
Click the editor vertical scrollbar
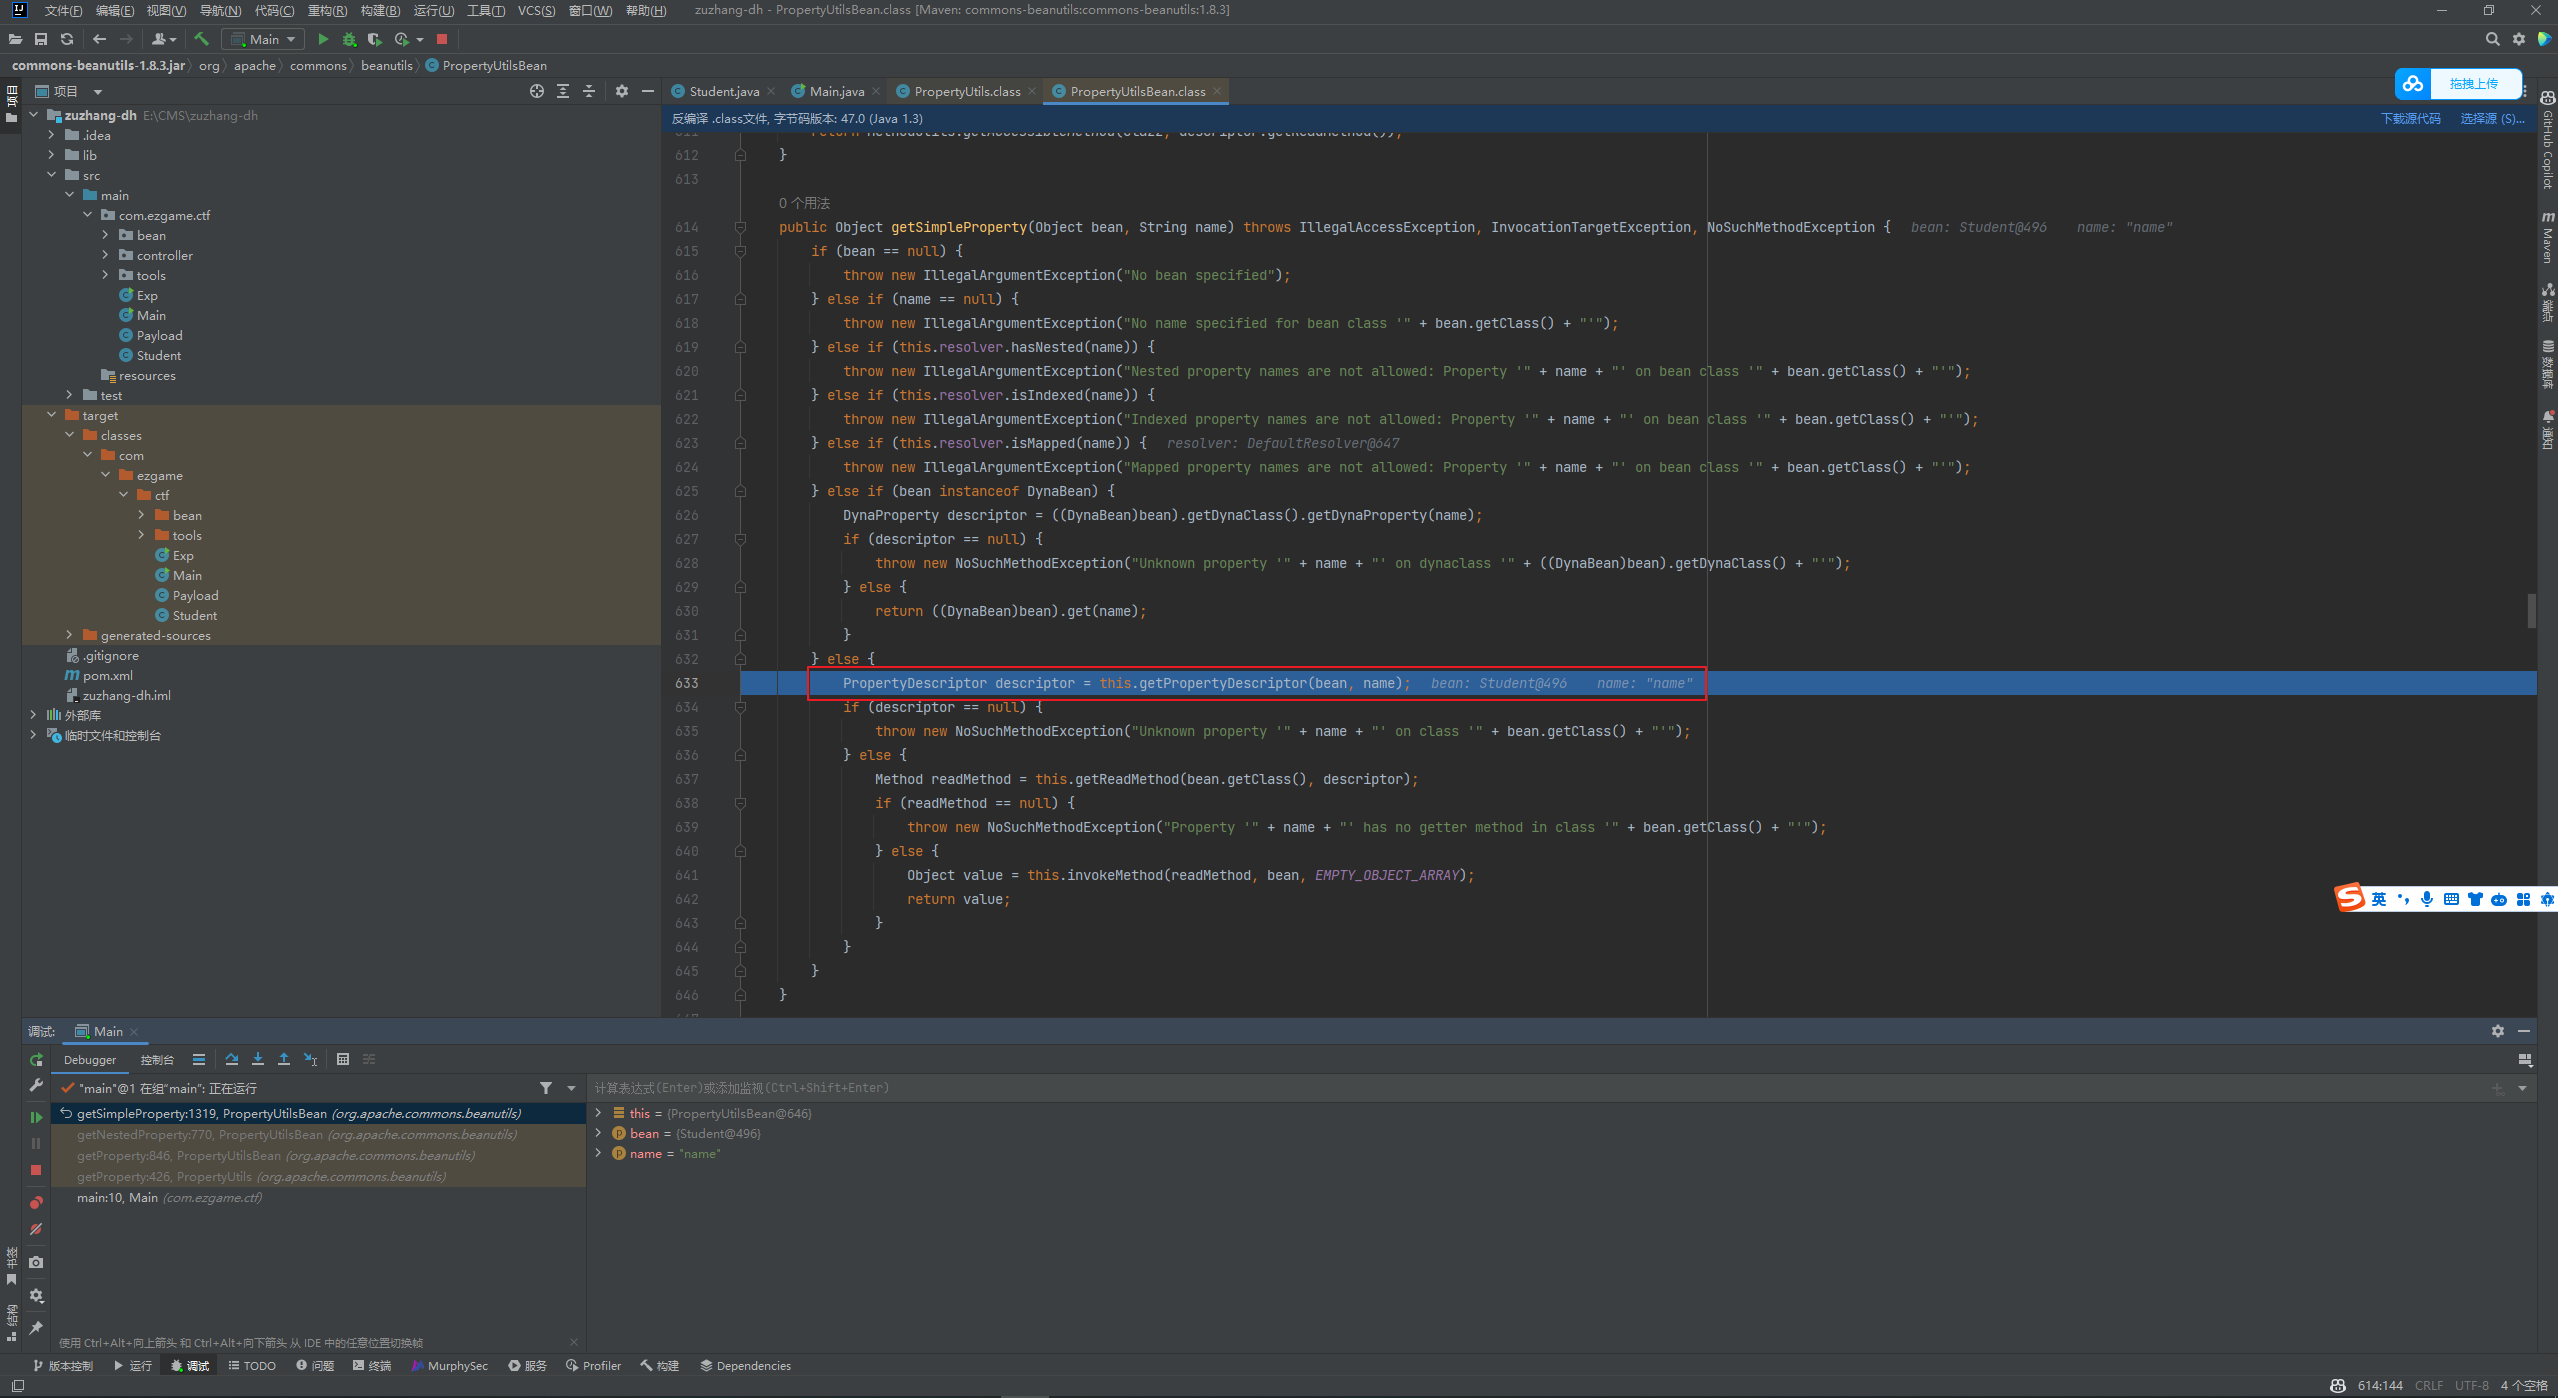[2531, 611]
